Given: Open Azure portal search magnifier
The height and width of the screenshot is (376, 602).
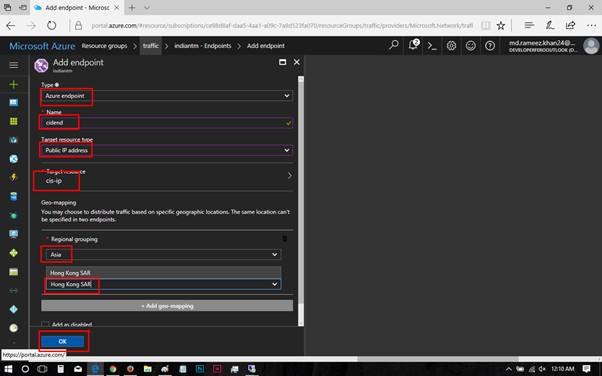Looking at the screenshot, I should (394, 45).
